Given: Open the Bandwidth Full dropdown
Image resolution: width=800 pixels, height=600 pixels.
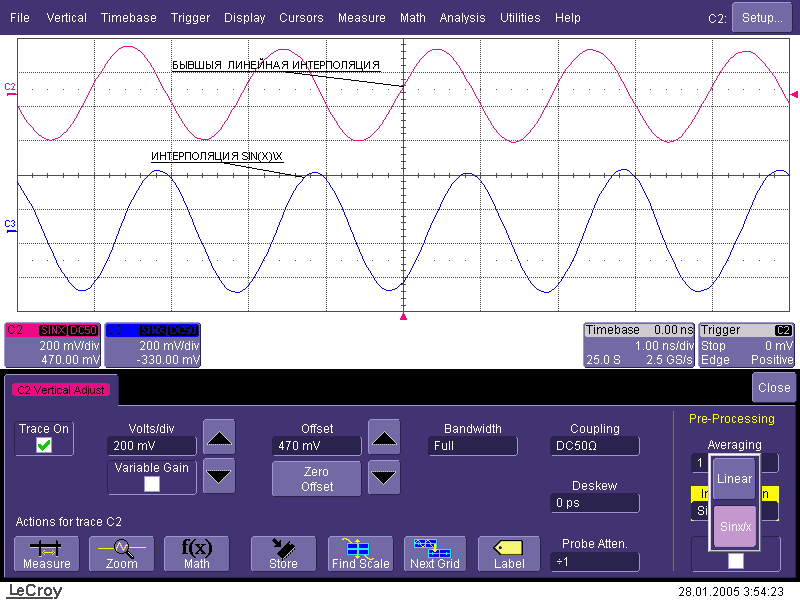Looking at the screenshot, I should click(x=473, y=446).
